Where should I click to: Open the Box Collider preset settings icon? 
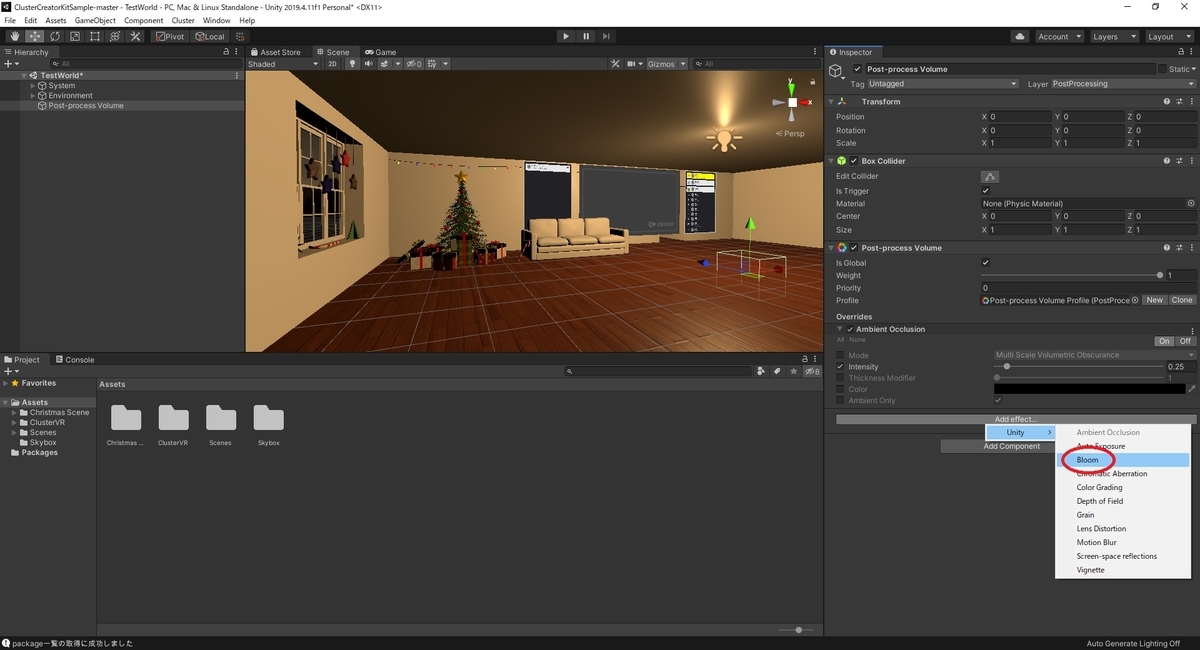coord(1178,160)
